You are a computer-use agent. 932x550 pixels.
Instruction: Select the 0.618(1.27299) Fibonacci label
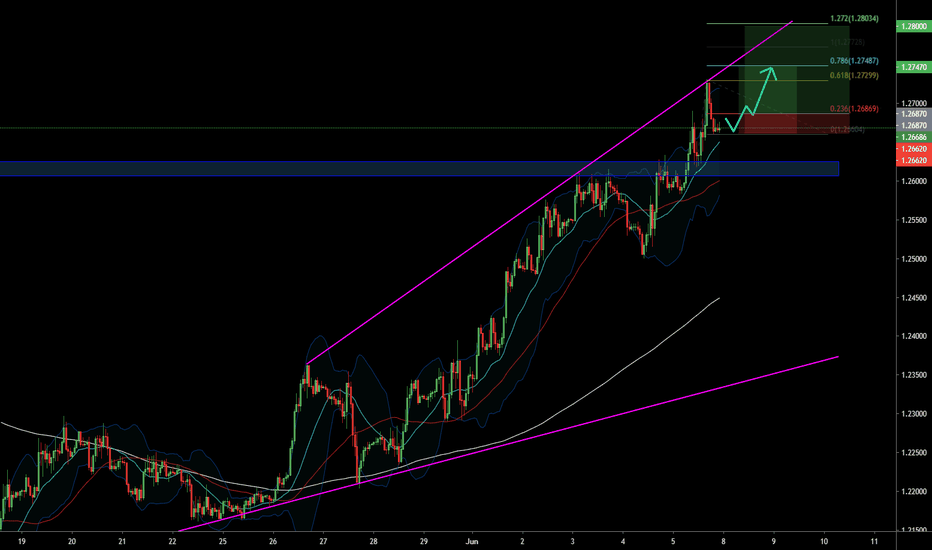click(x=854, y=76)
